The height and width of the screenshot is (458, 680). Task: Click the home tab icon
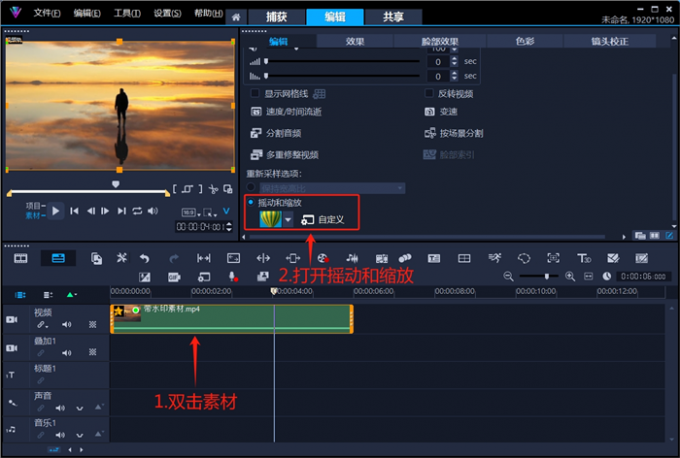[x=236, y=17]
